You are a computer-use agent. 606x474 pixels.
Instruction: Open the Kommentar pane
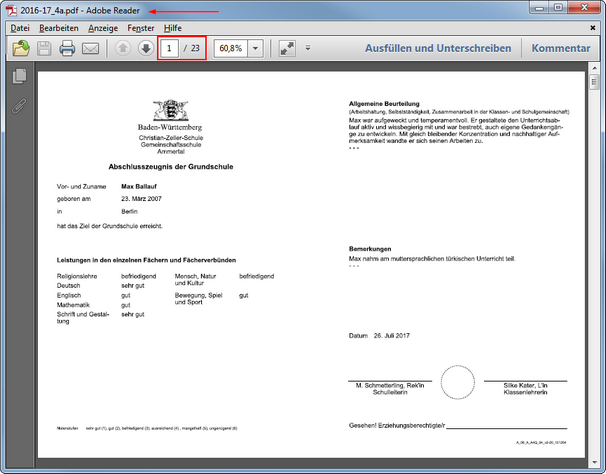(x=561, y=48)
